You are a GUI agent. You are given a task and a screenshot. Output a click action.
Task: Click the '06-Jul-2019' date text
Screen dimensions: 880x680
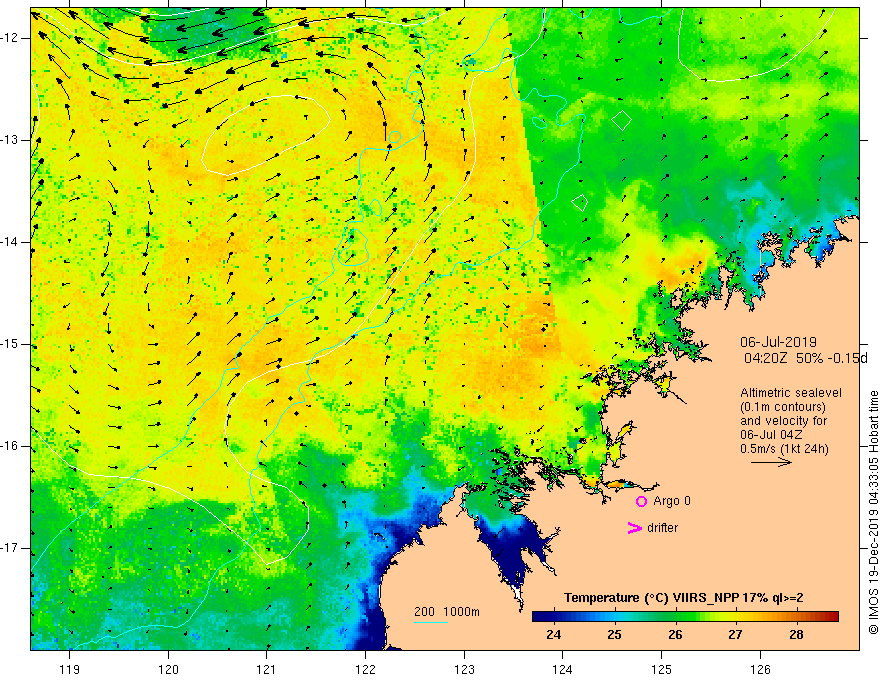[778, 342]
